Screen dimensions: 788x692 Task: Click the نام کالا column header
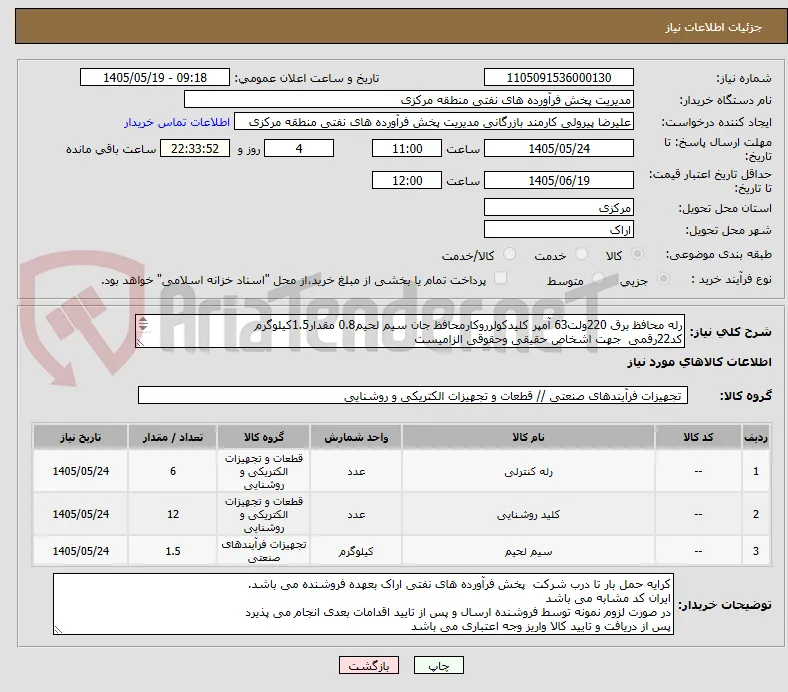(528, 438)
